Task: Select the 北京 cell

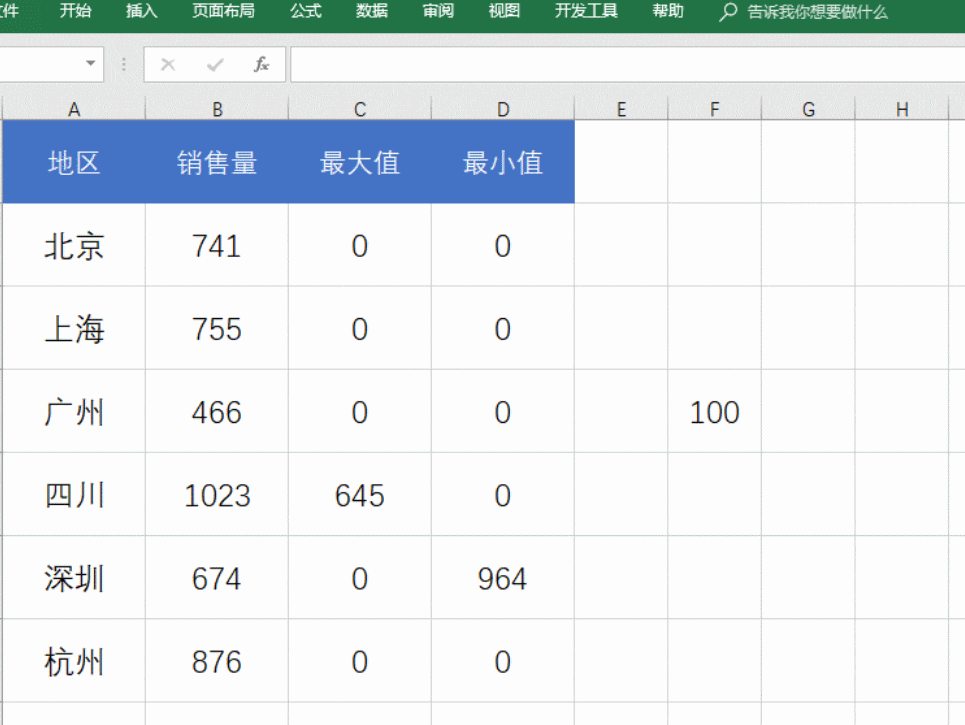Action: [x=74, y=245]
